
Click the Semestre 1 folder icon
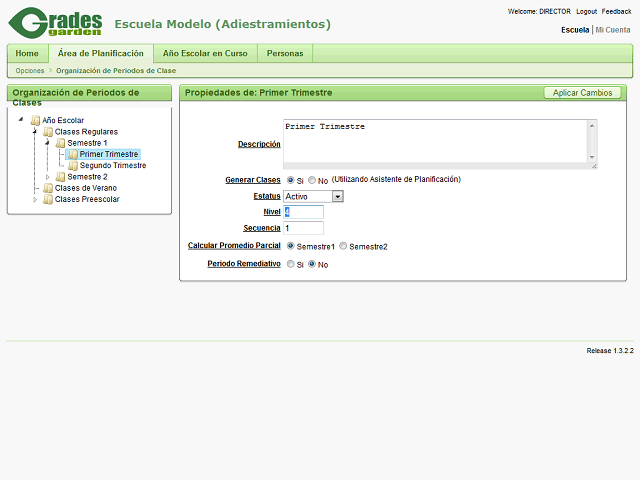61,143
